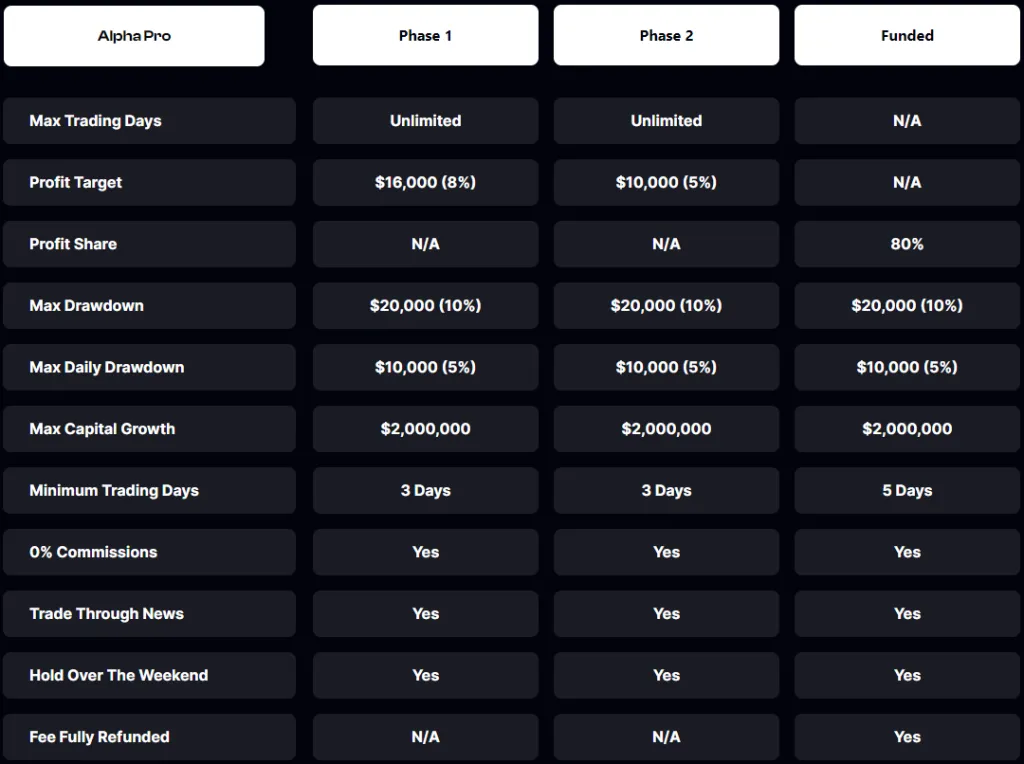Click the 5 Days cell in Funded column

click(x=906, y=490)
